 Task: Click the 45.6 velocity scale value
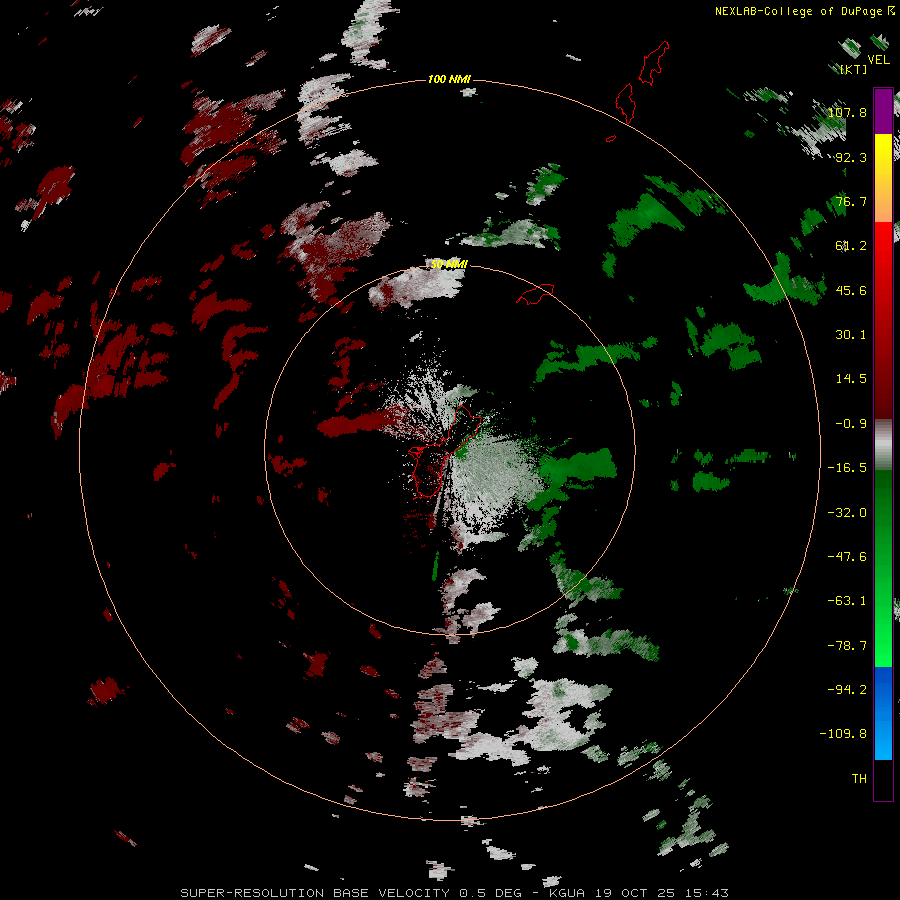click(x=851, y=290)
